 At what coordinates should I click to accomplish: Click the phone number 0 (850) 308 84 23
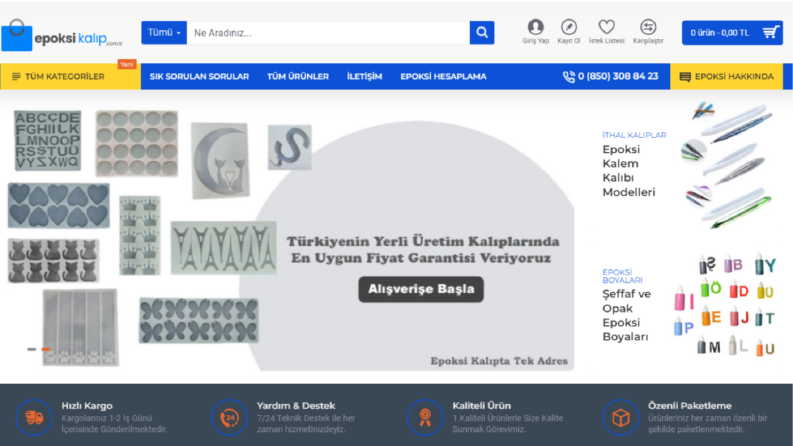[x=618, y=76]
